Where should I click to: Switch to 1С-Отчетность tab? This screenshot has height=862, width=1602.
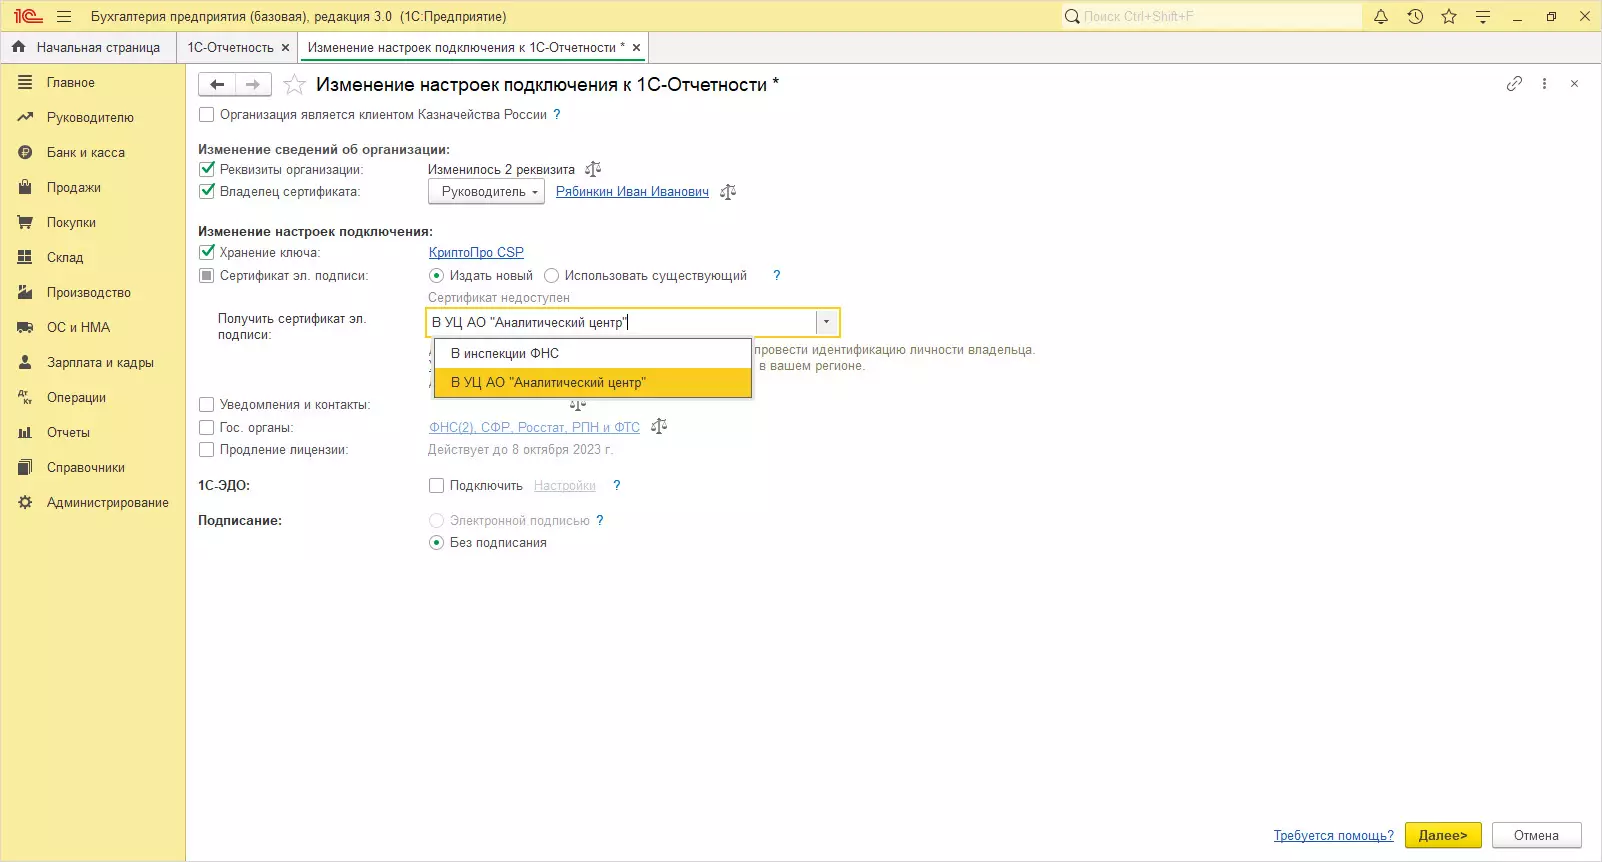[230, 47]
